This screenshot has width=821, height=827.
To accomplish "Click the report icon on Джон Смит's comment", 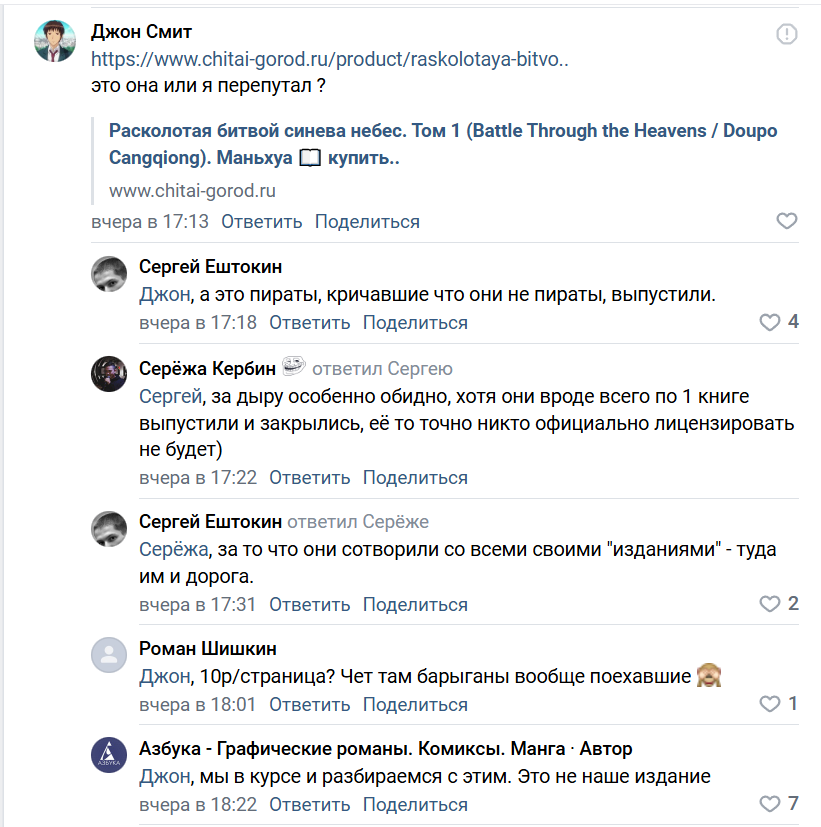I will point(787,35).
